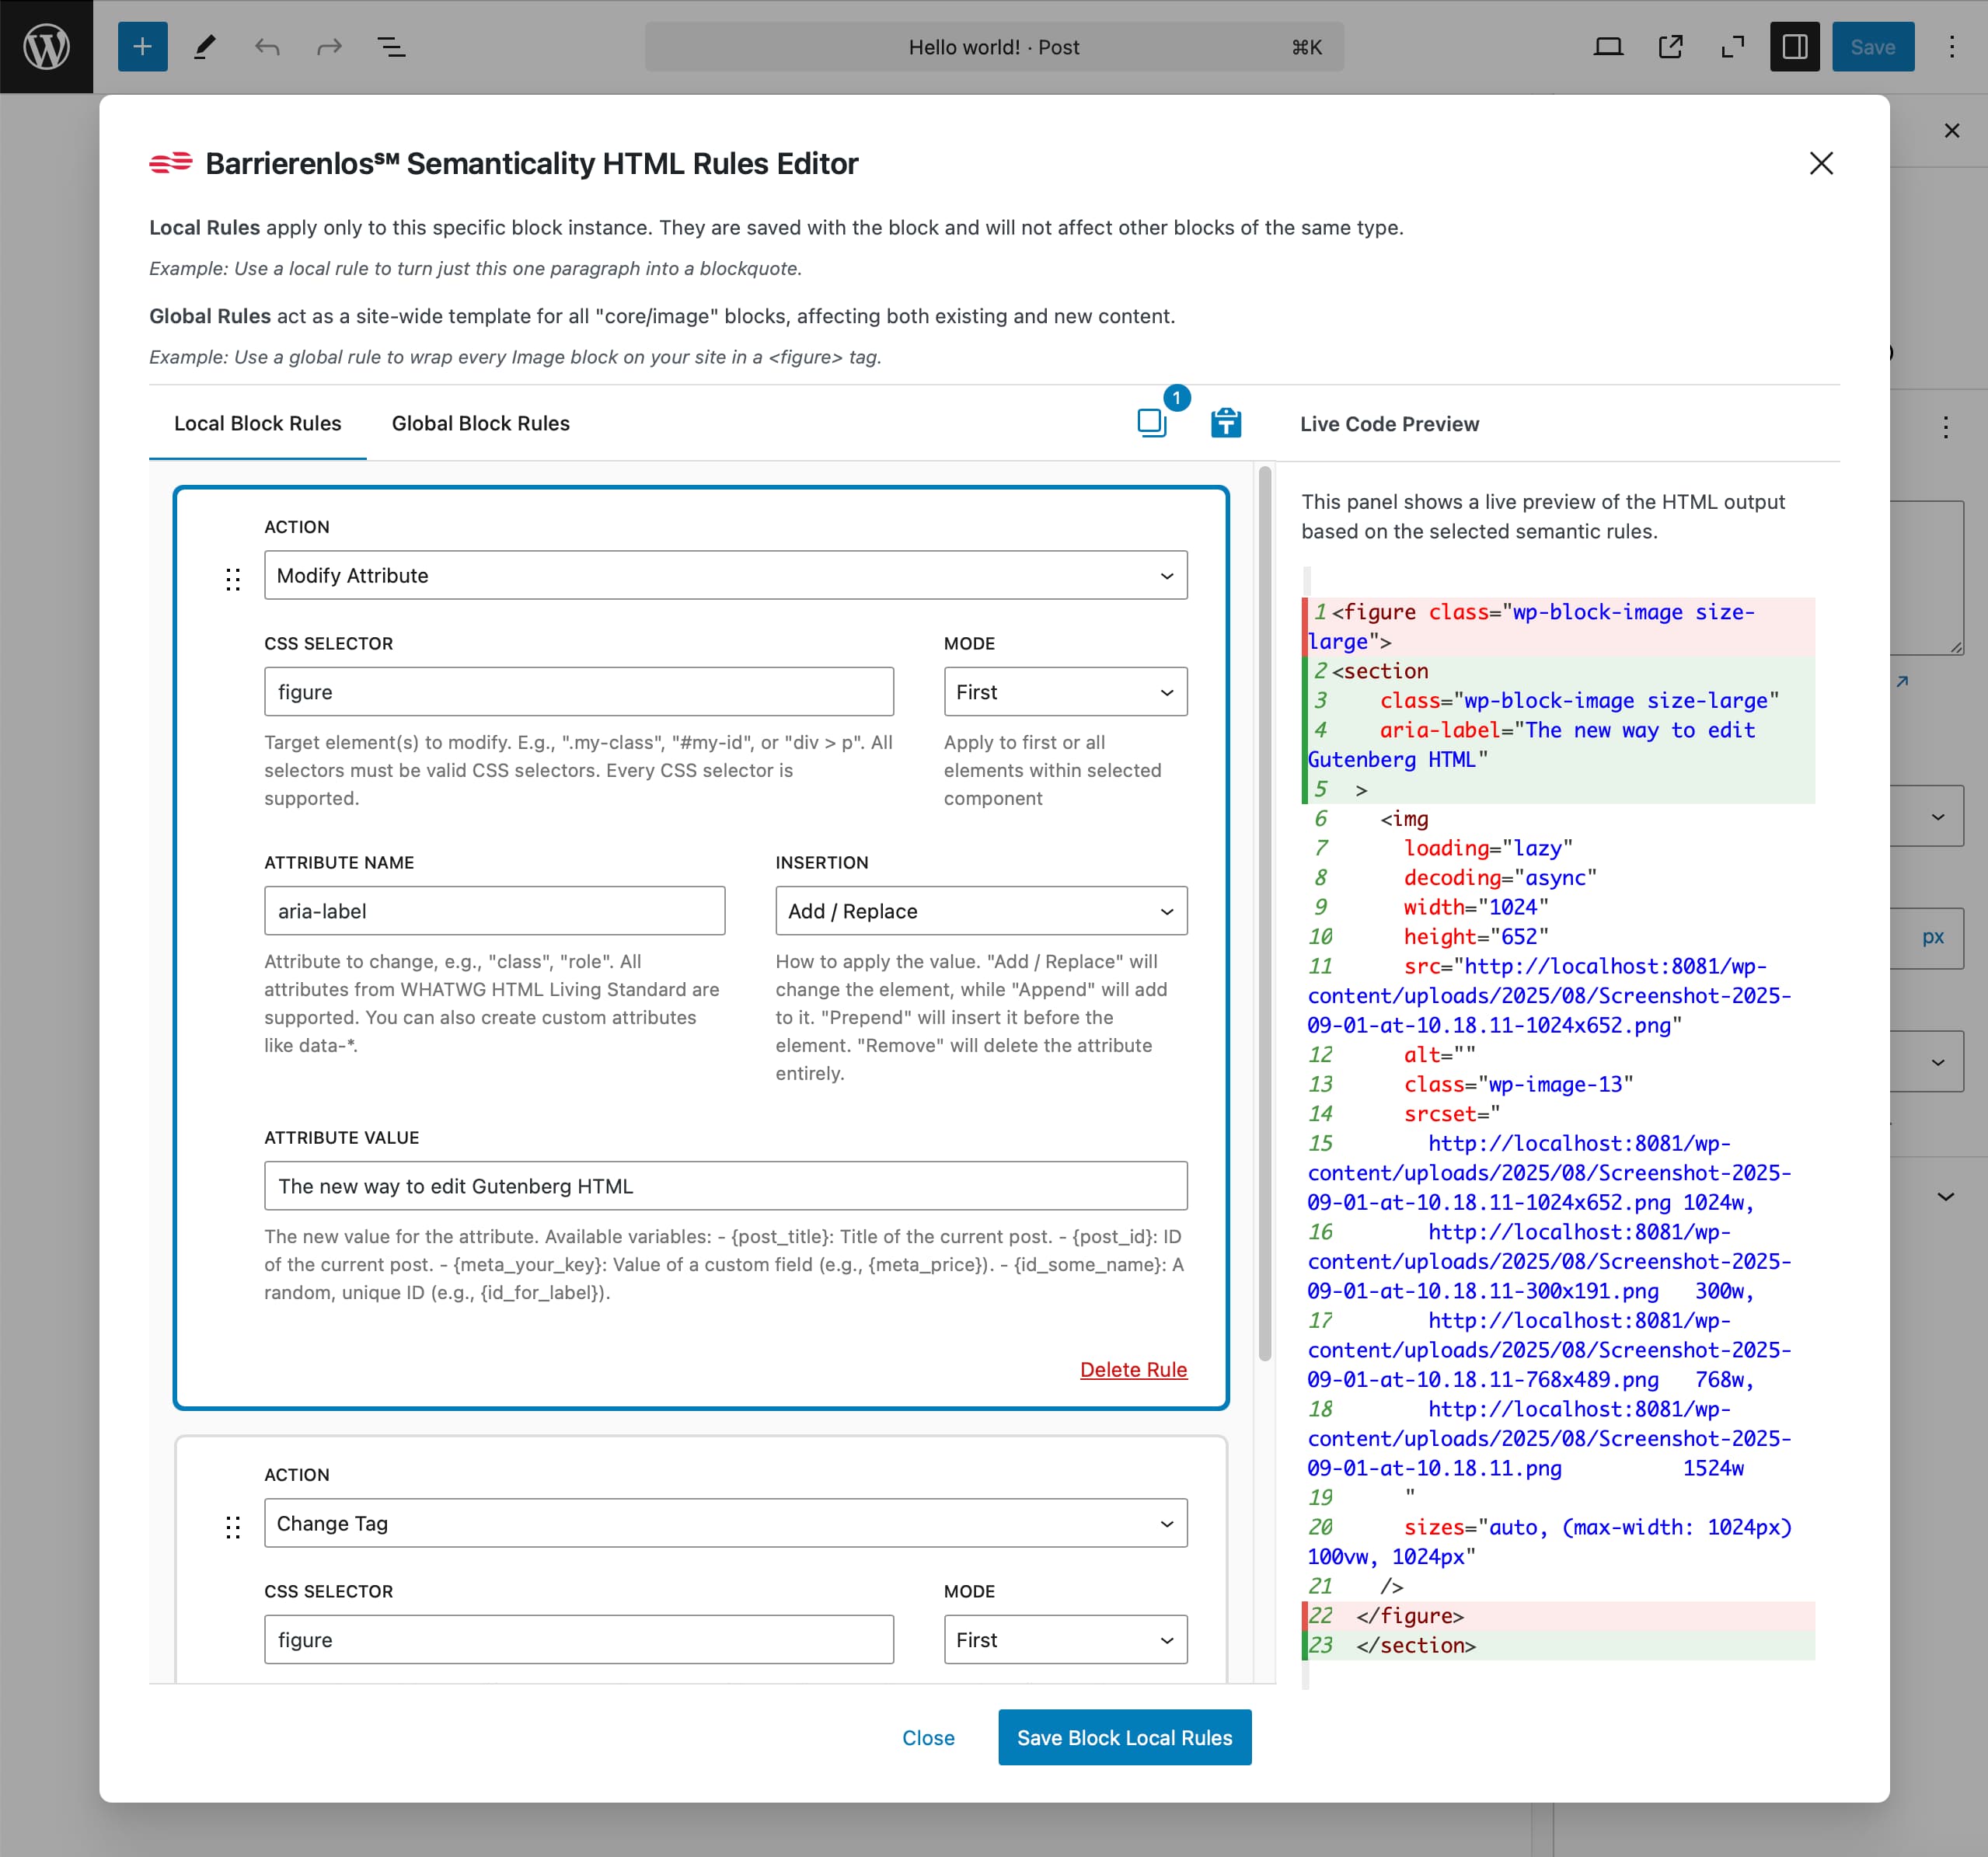Open the post in a new tab

tap(1671, 46)
